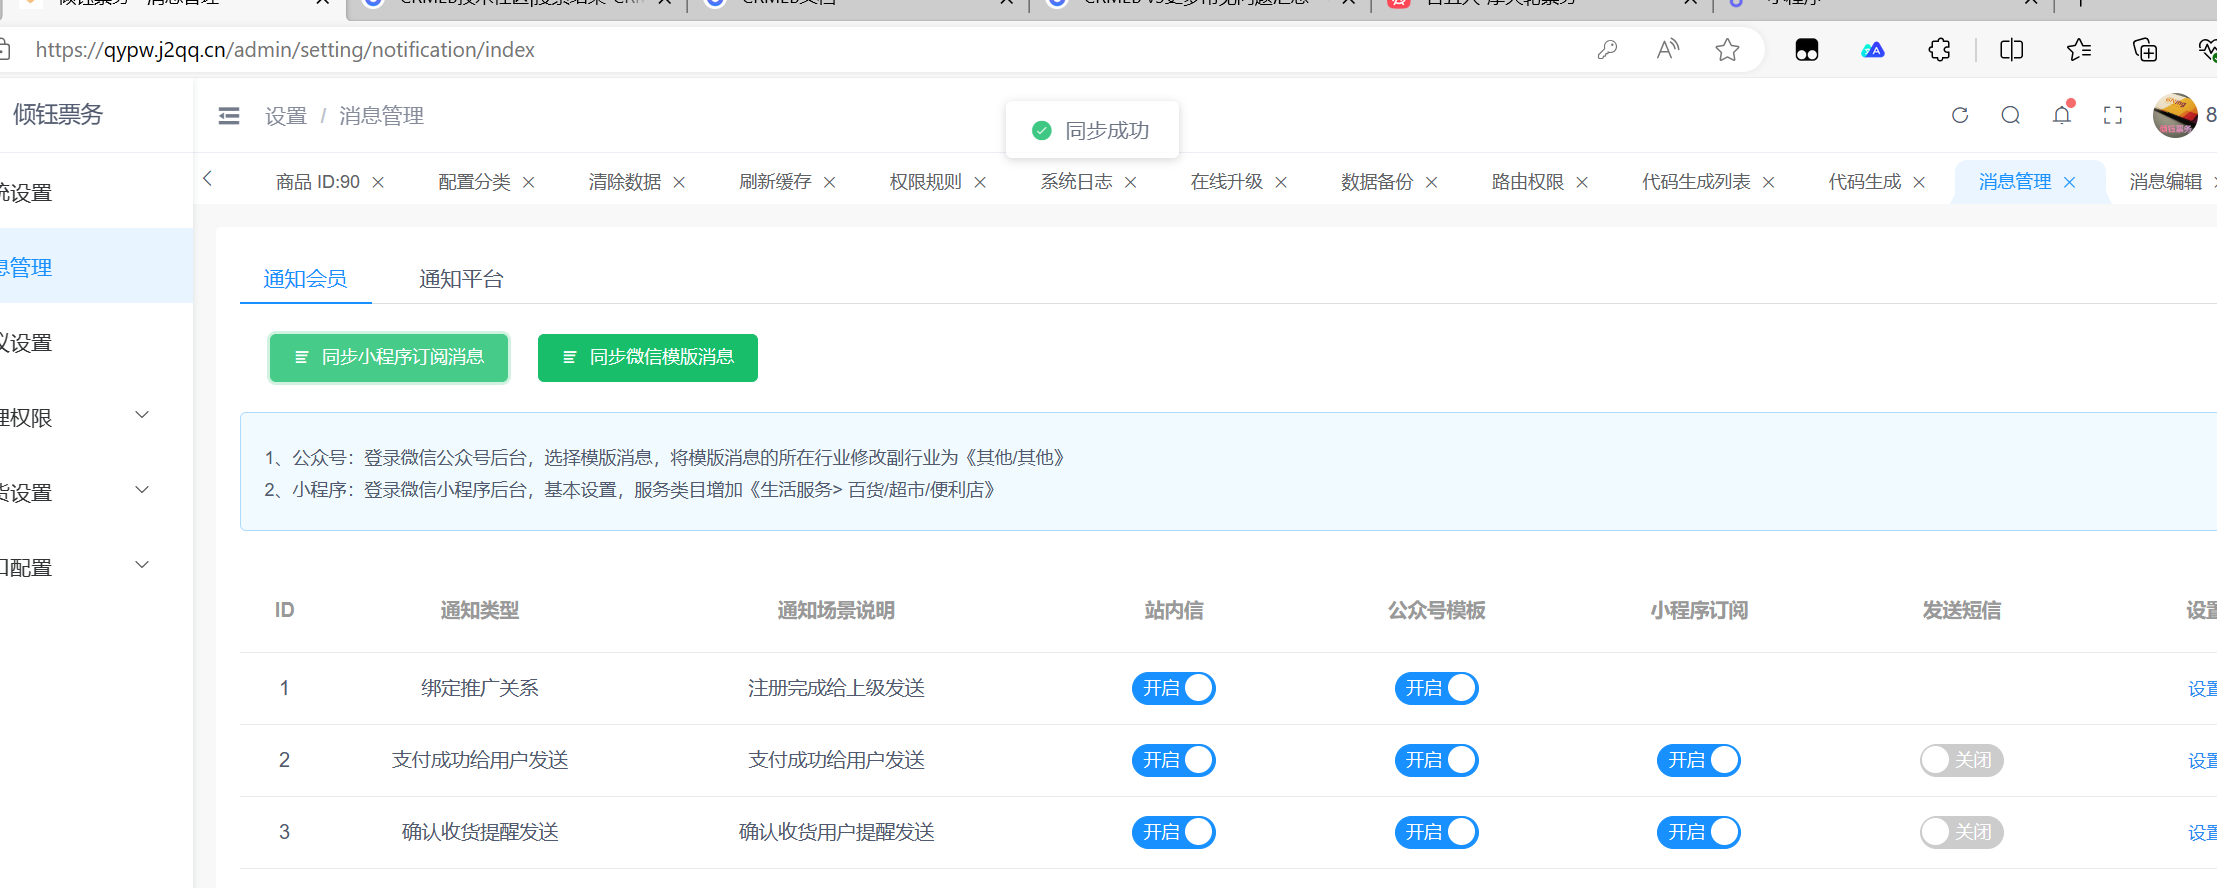
Task: Toggle the fullscreen icon in header
Action: [2113, 116]
